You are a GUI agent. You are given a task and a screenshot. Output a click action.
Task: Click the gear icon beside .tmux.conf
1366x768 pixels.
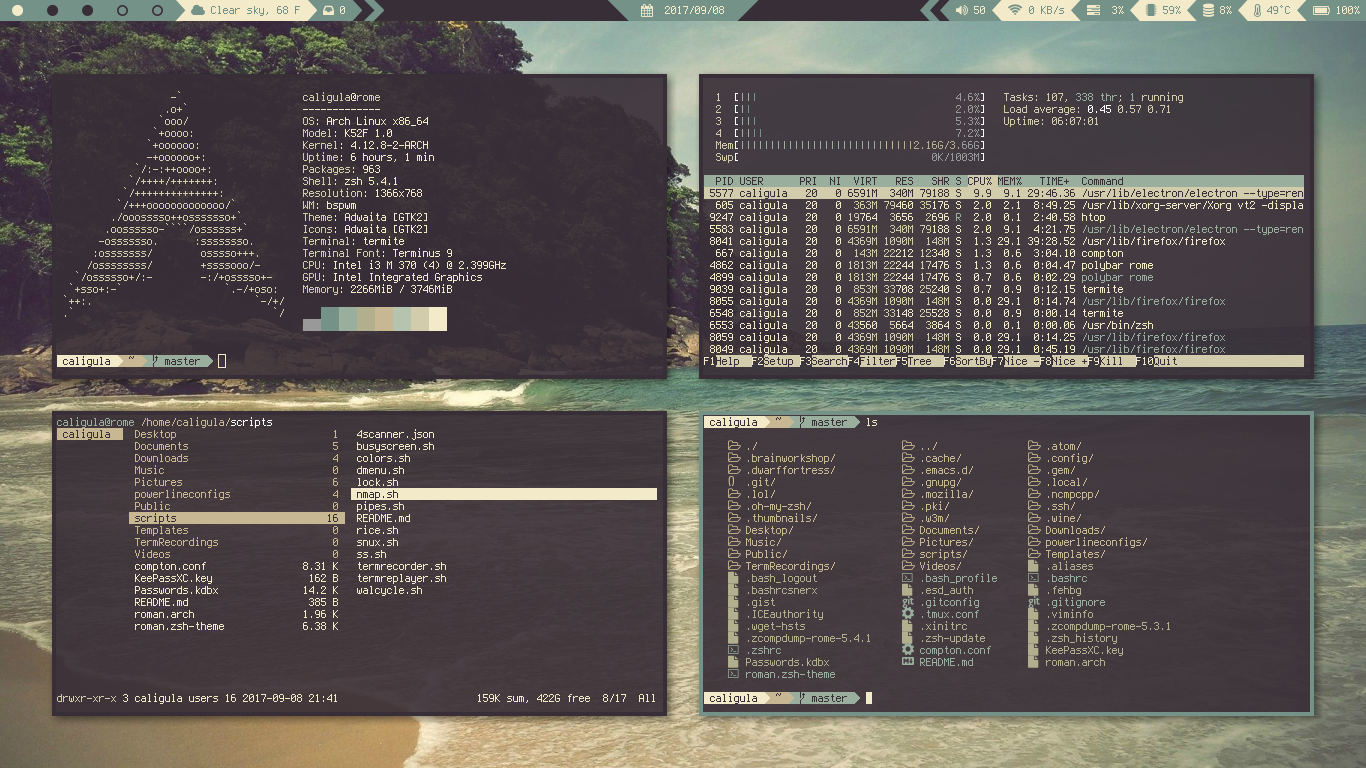pos(907,614)
